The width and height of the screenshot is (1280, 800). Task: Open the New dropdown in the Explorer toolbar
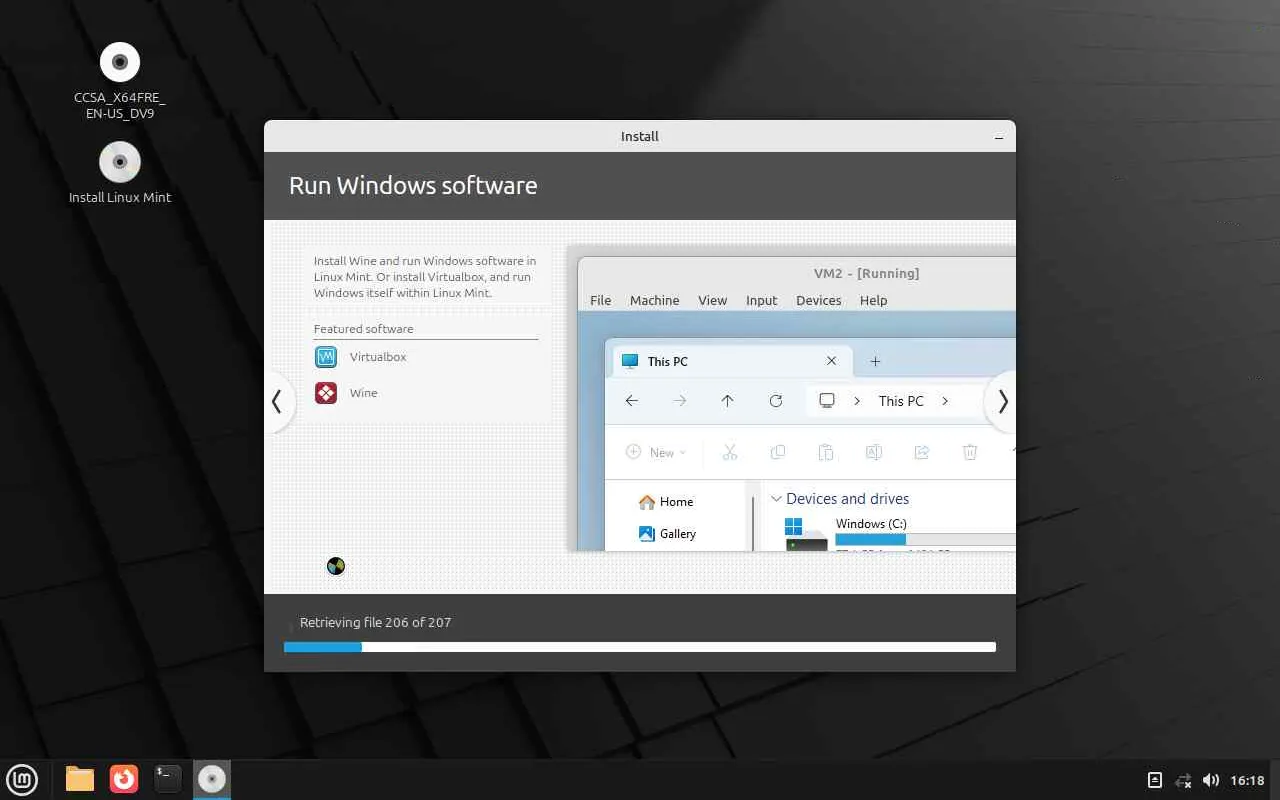pos(657,453)
